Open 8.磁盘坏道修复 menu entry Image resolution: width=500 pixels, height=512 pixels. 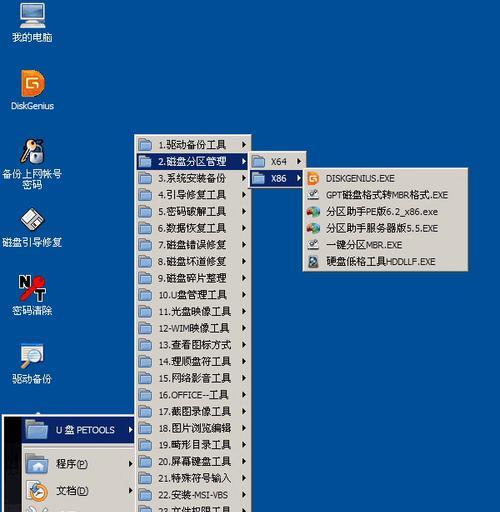coord(192,261)
